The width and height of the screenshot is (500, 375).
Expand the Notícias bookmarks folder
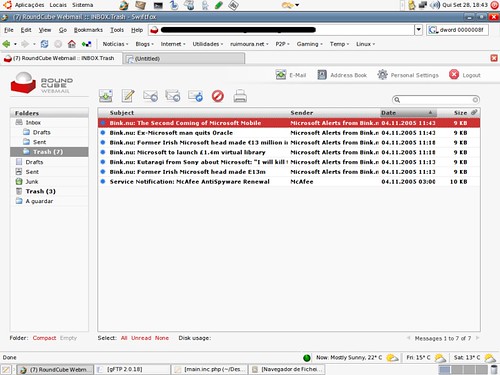click(115, 44)
